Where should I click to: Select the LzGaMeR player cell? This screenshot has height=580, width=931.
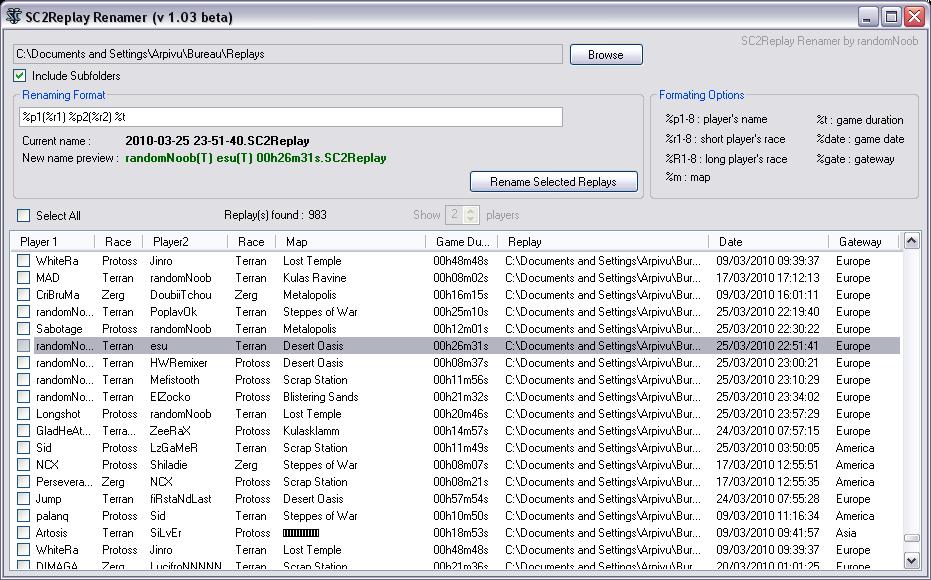tap(174, 448)
